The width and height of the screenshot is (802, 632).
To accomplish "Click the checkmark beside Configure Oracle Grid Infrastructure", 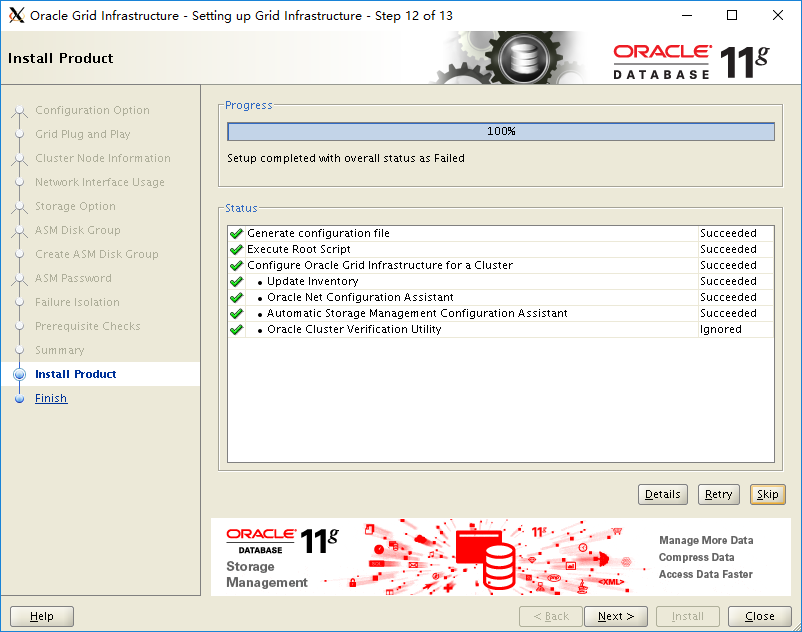I will pyautogui.click(x=236, y=265).
